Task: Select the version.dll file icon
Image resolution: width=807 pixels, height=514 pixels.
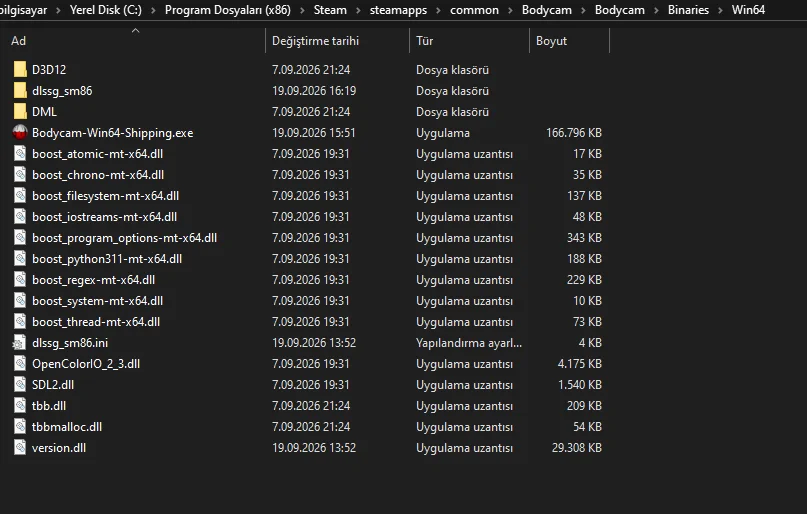Action: tap(20, 448)
